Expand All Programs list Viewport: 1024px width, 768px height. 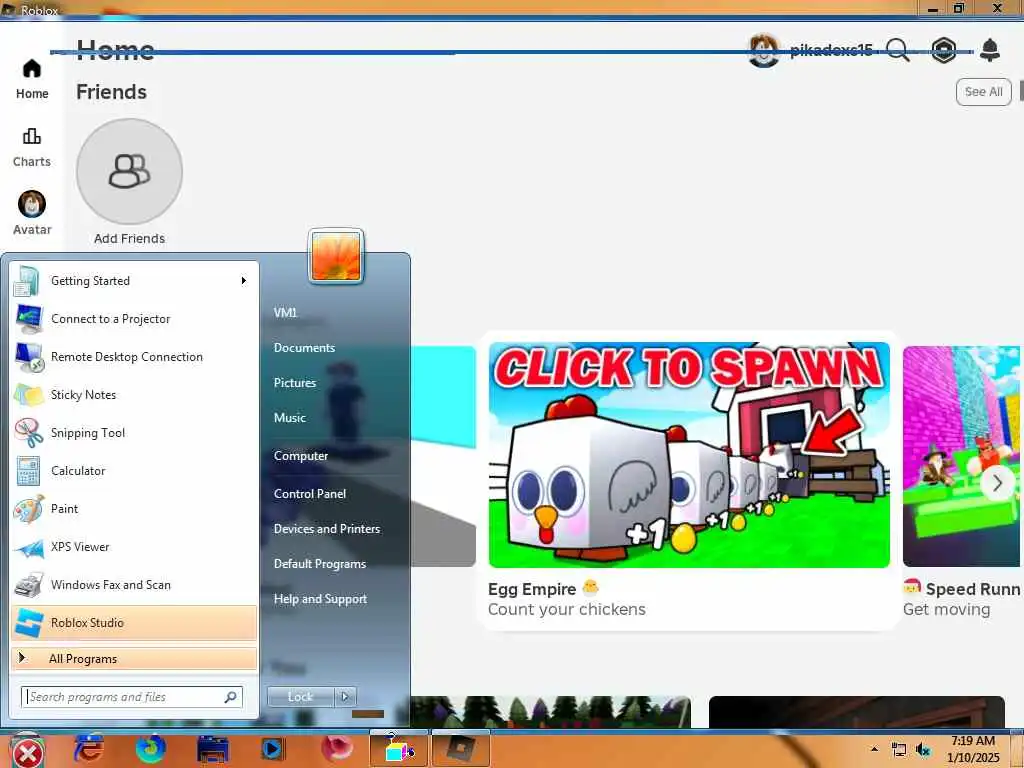[x=134, y=659]
